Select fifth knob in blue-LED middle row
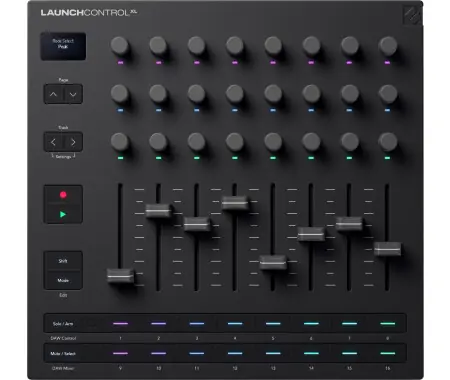 tap(273, 94)
